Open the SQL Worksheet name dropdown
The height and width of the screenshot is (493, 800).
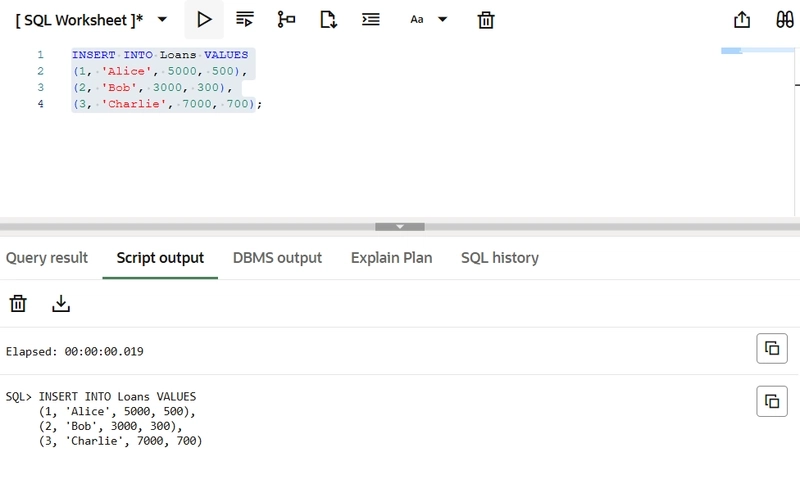click(162, 19)
